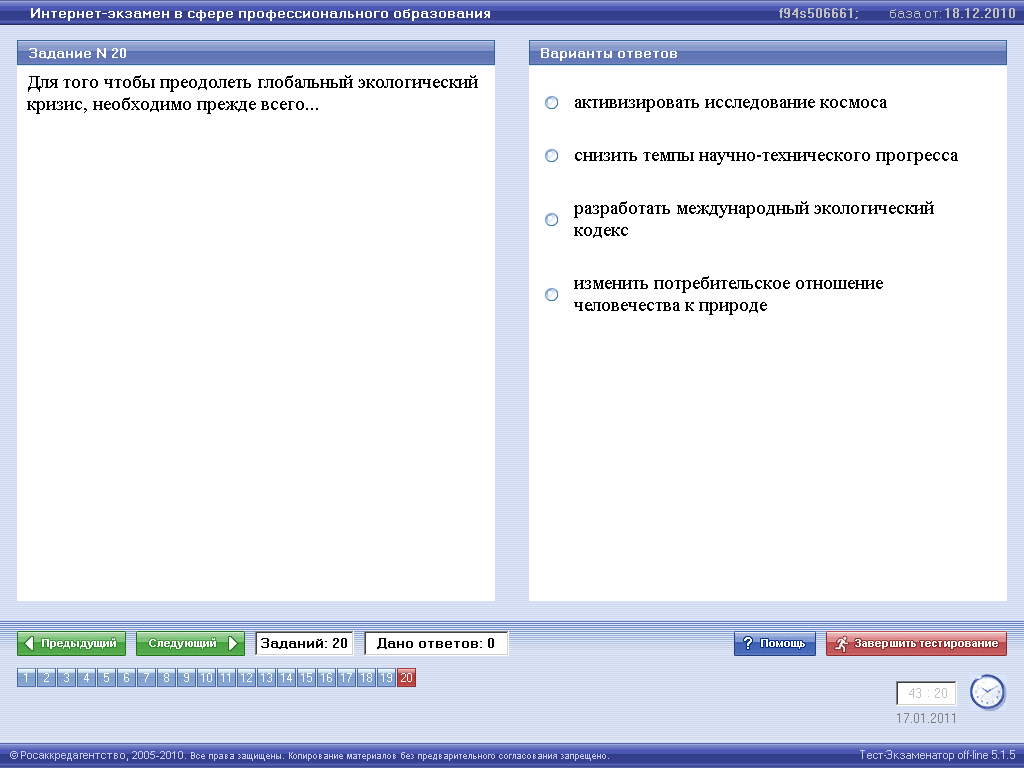
Task: Click session code f94s506661 in header
Action: (x=819, y=13)
